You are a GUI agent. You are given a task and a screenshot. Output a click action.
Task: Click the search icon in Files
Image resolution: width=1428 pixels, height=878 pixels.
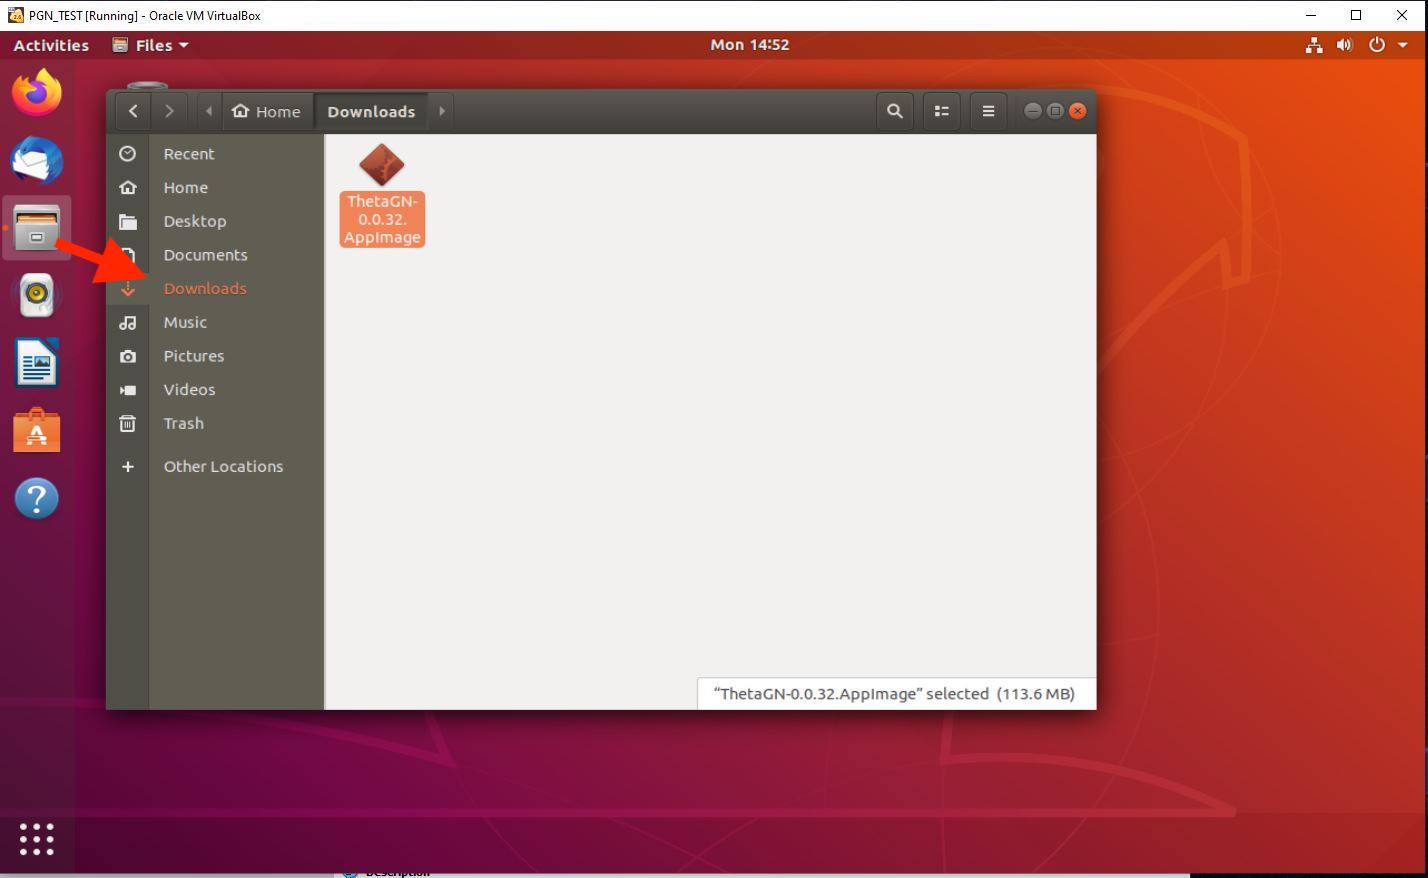click(x=895, y=111)
